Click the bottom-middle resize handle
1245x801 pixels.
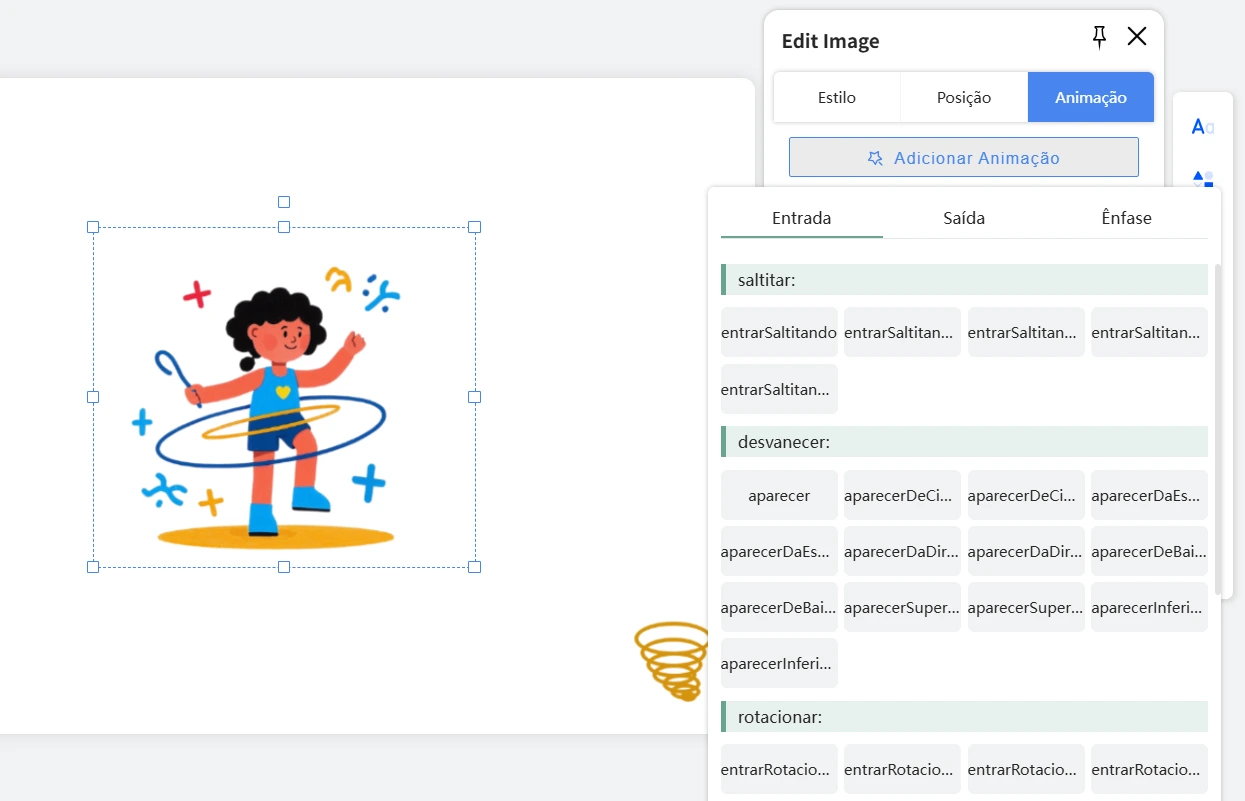tap(284, 567)
